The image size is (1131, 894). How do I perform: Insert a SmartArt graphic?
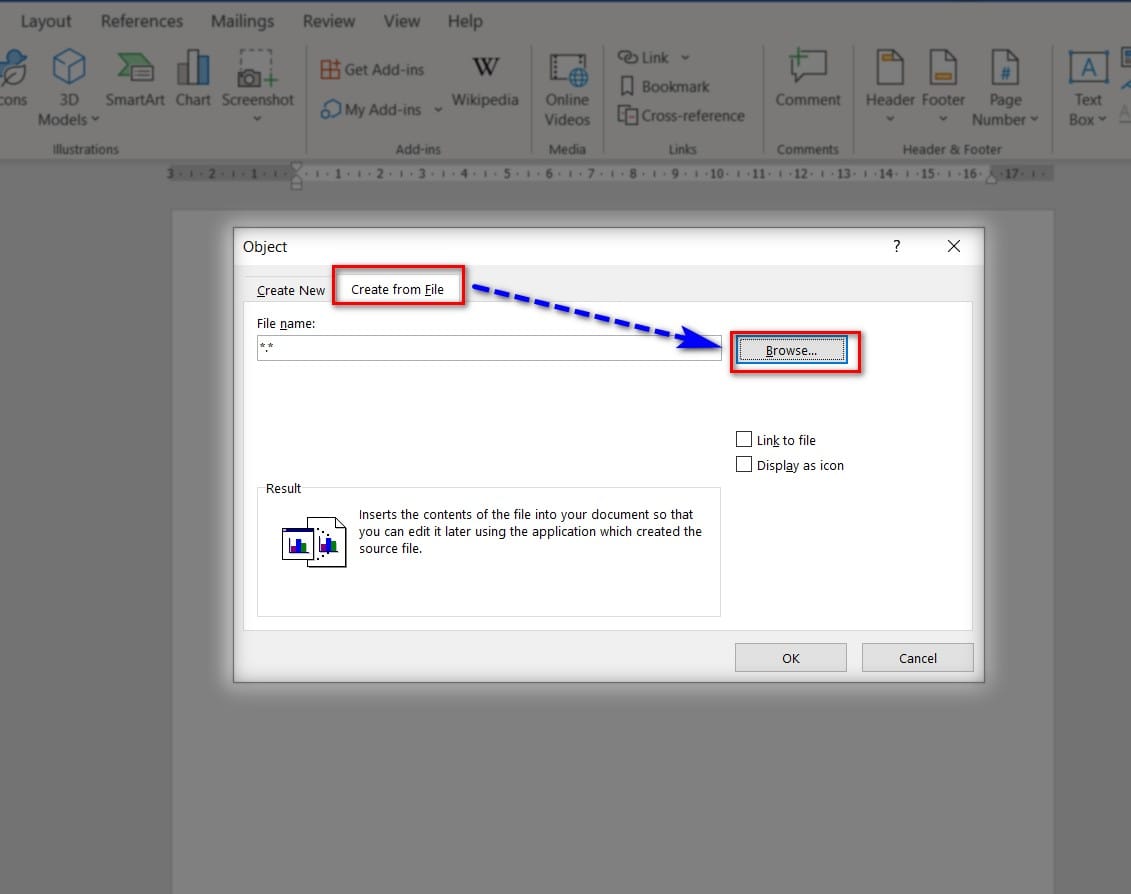tap(135, 80)
